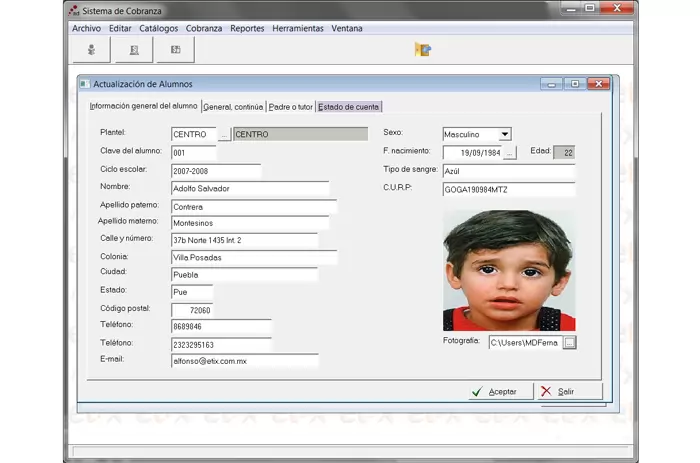This screenshot has width=700, height=463.
Task: Click the Ciudad field with Puebla
Action: click(245, 275)
